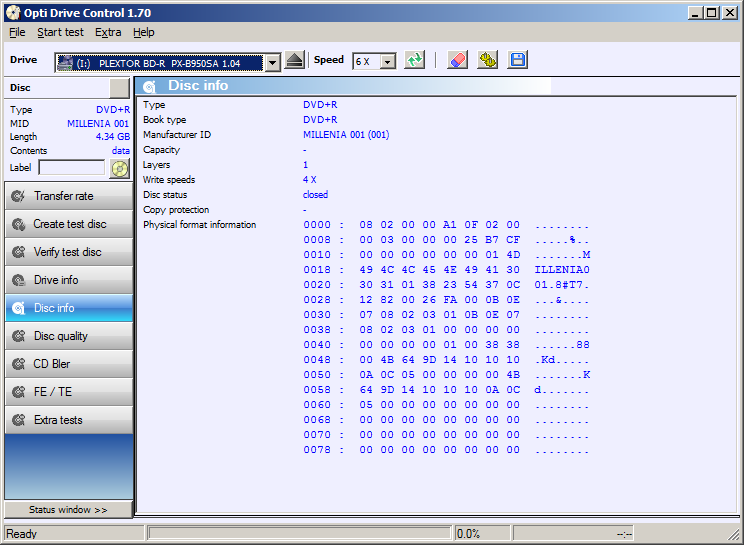The height and width of the screenshot is (545, 744).
Task: Click the green refresh arrows icon
Action: (x=415, y=60)
